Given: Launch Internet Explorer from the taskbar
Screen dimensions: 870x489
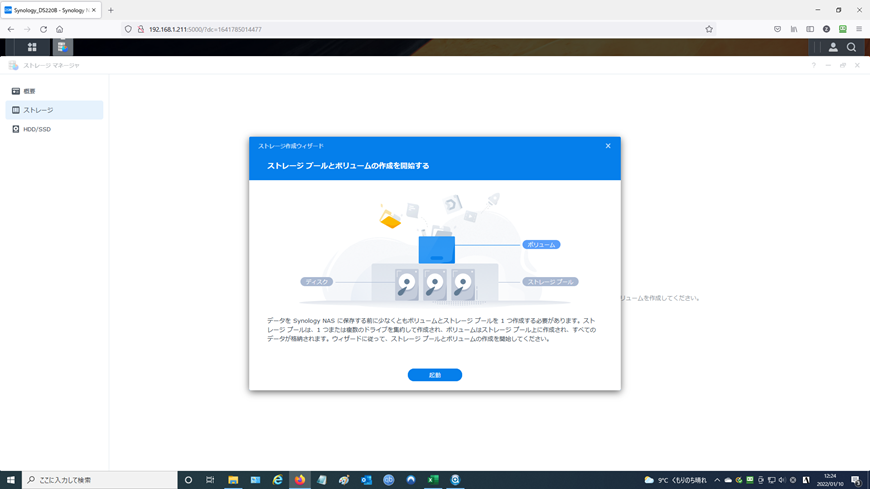Looking at the screenshot, I should pos(277,480).
